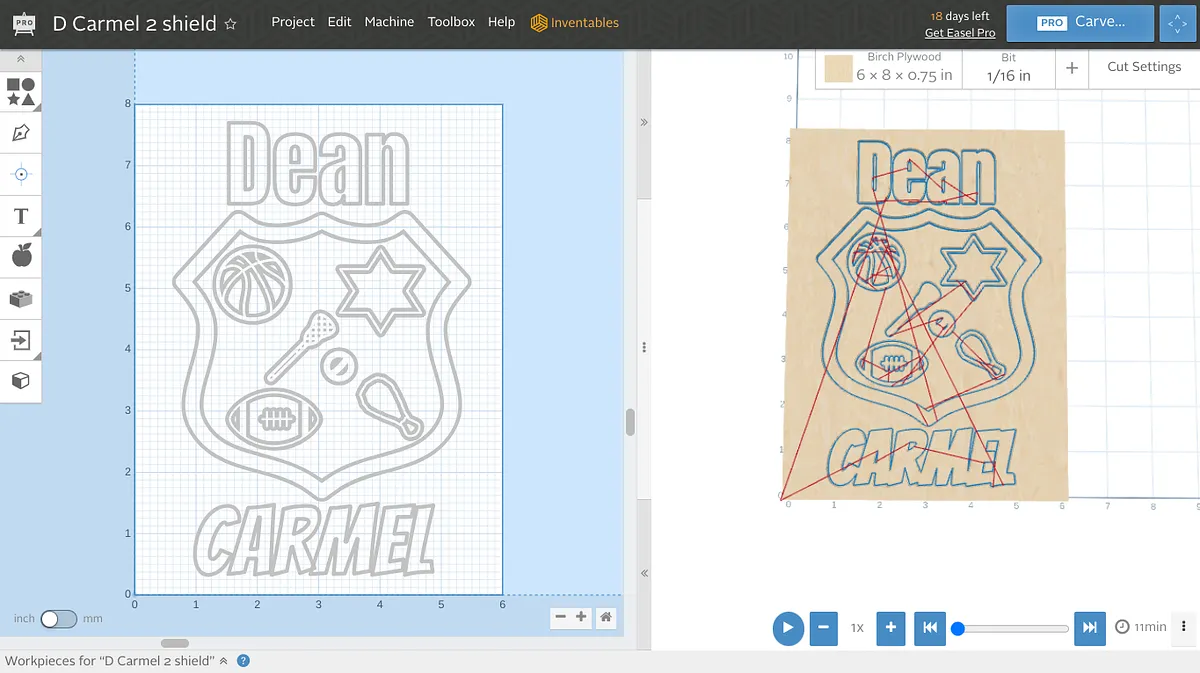Favorite the project with the star icon

click(x=231, y=24)
